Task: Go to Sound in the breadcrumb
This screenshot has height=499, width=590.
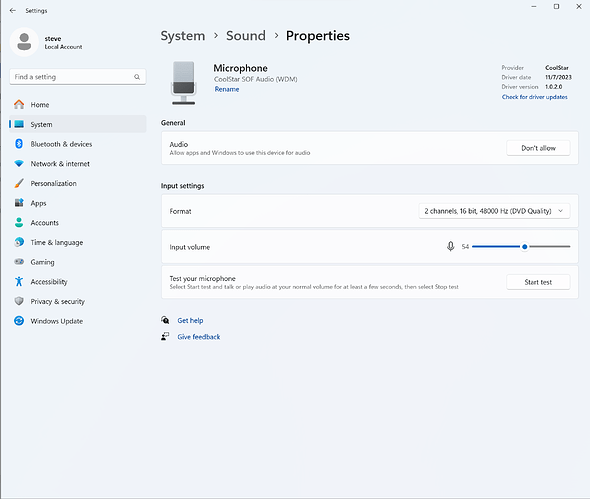Action: click(246, 36)
